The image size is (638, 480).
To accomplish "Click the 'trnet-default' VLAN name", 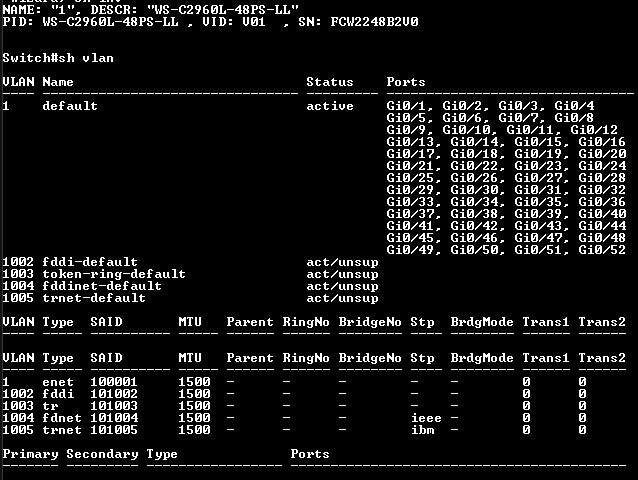I will [94, 298].
